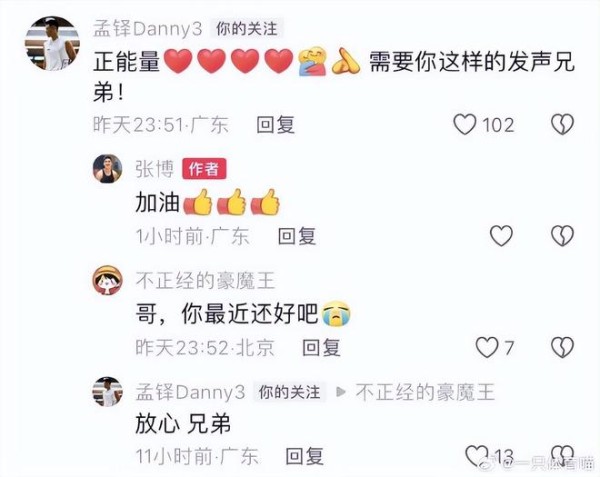Like 孟铎Danny3's top comment with 102 likes
Image resolution: width=600 pixels, height=477 pixels.
coord(465,125)
